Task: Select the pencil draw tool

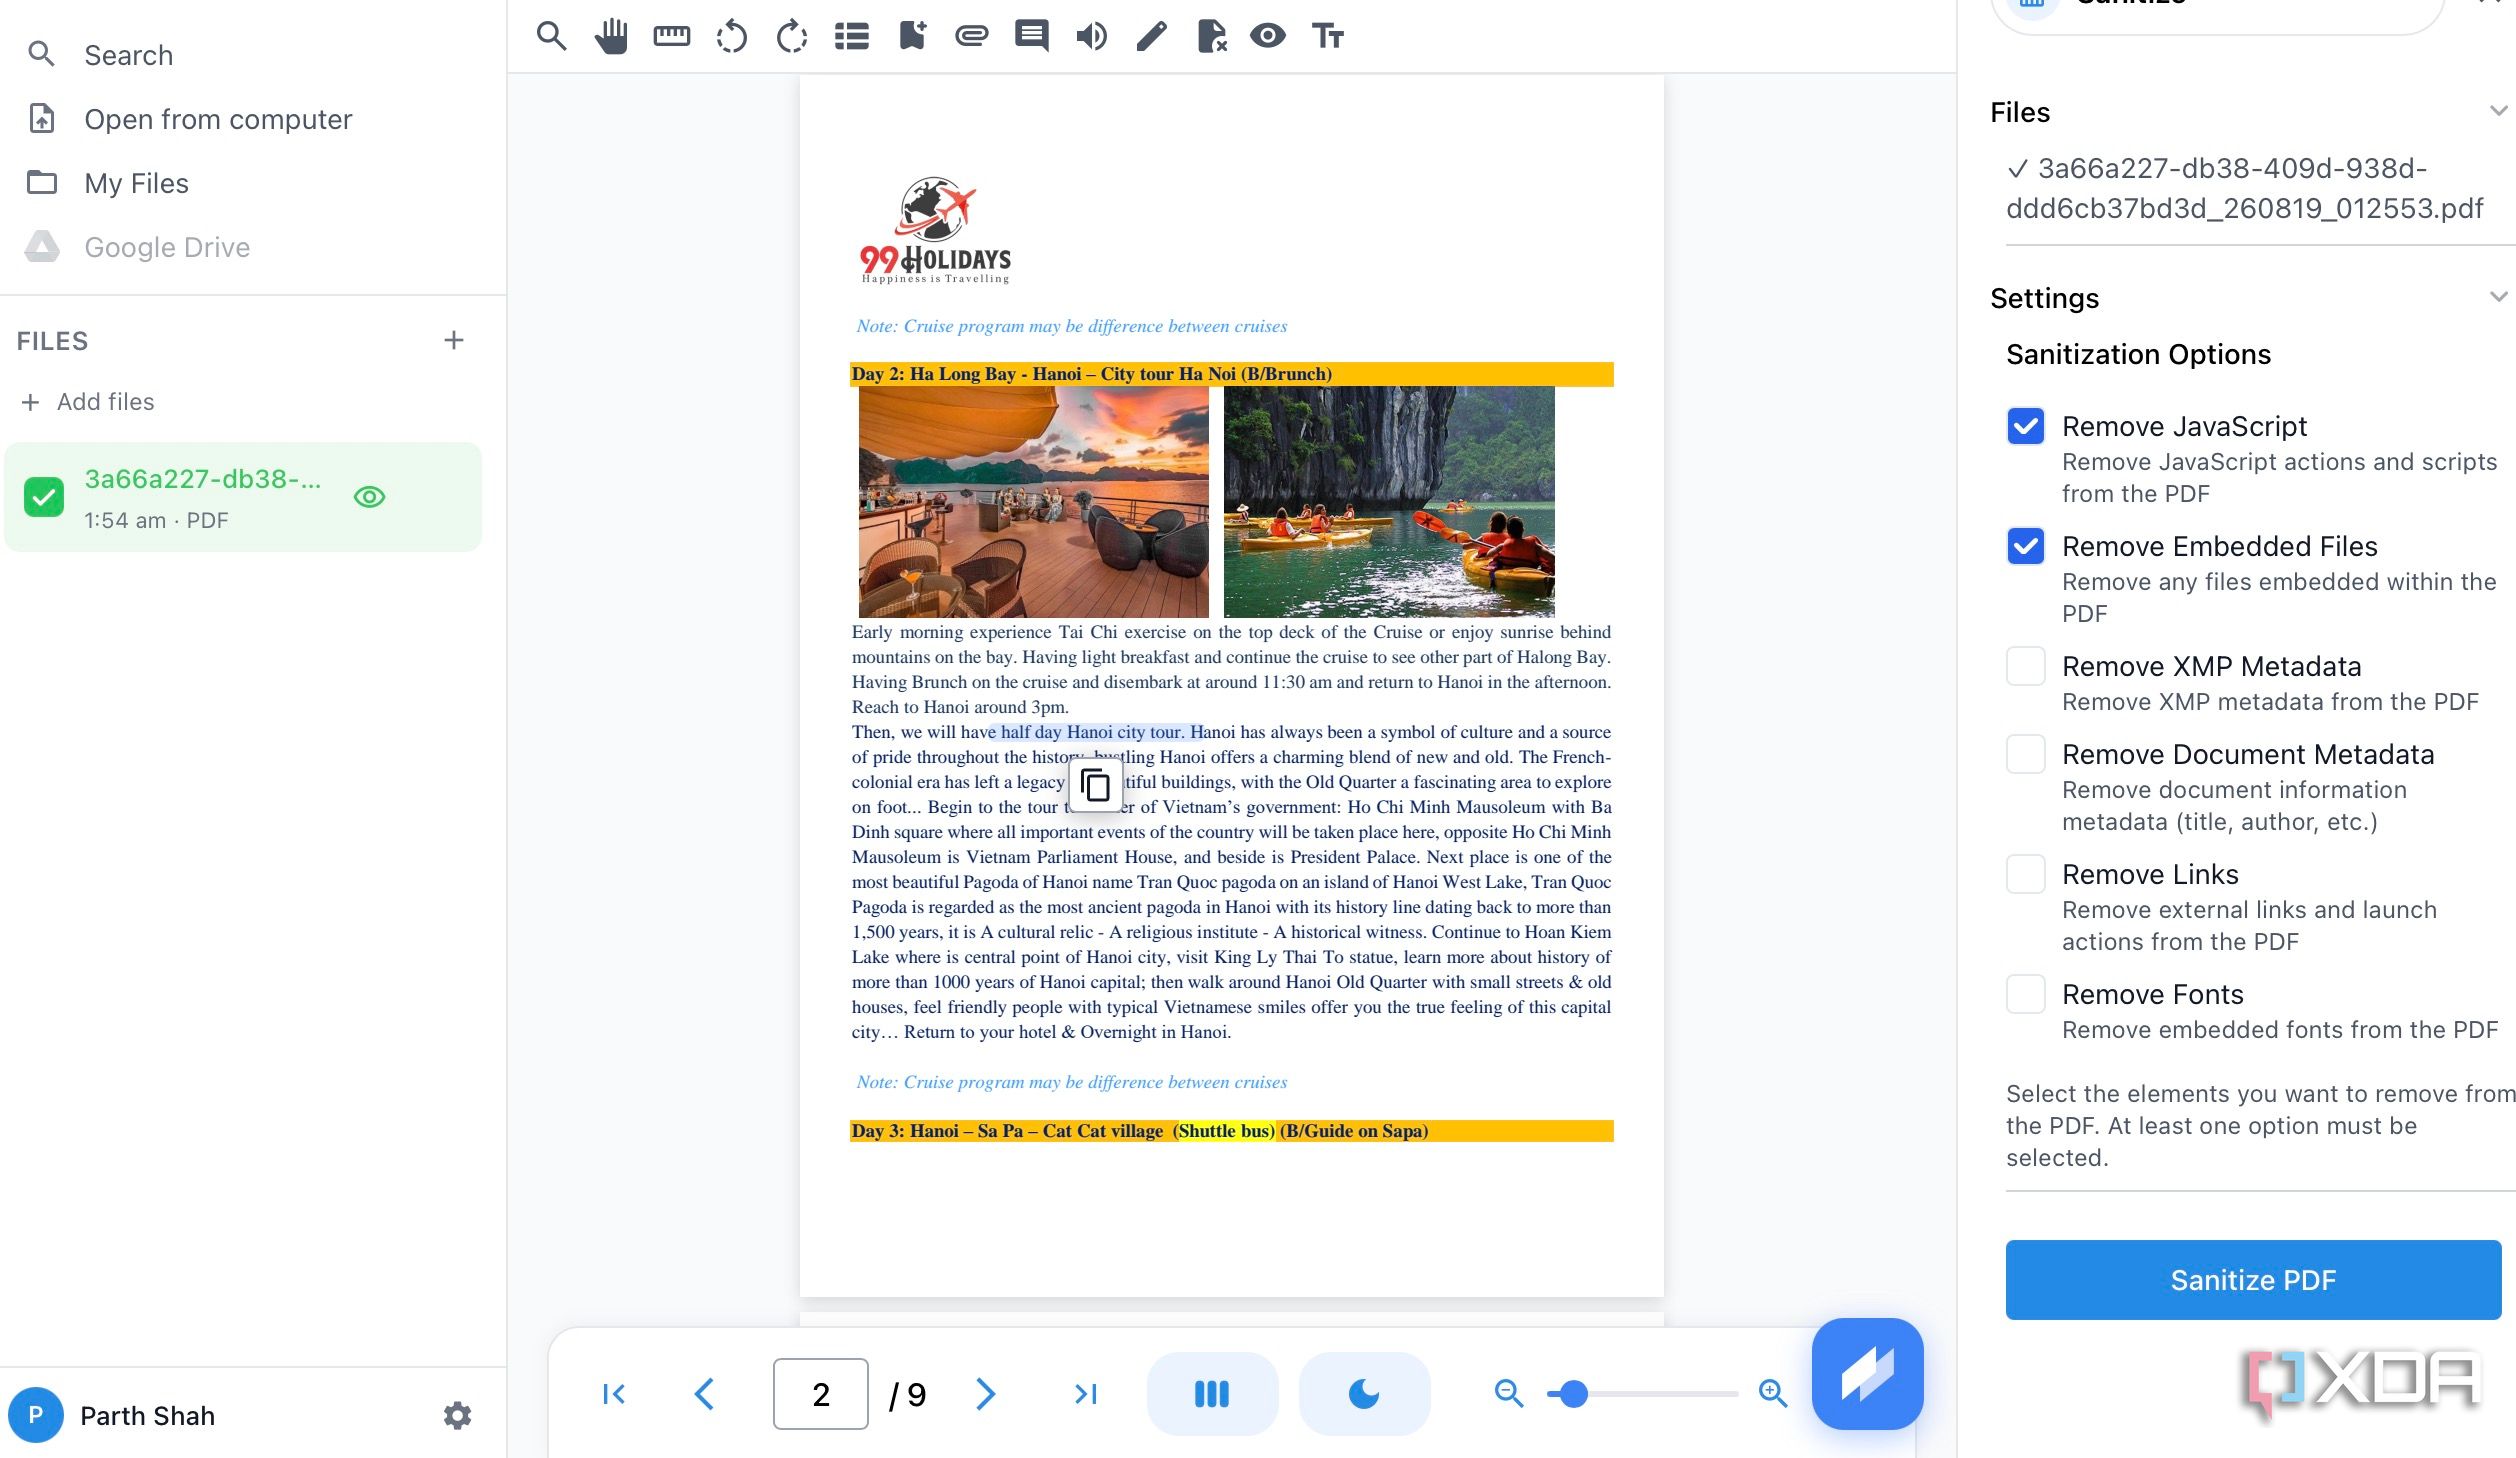Action: pos(1151,36)
